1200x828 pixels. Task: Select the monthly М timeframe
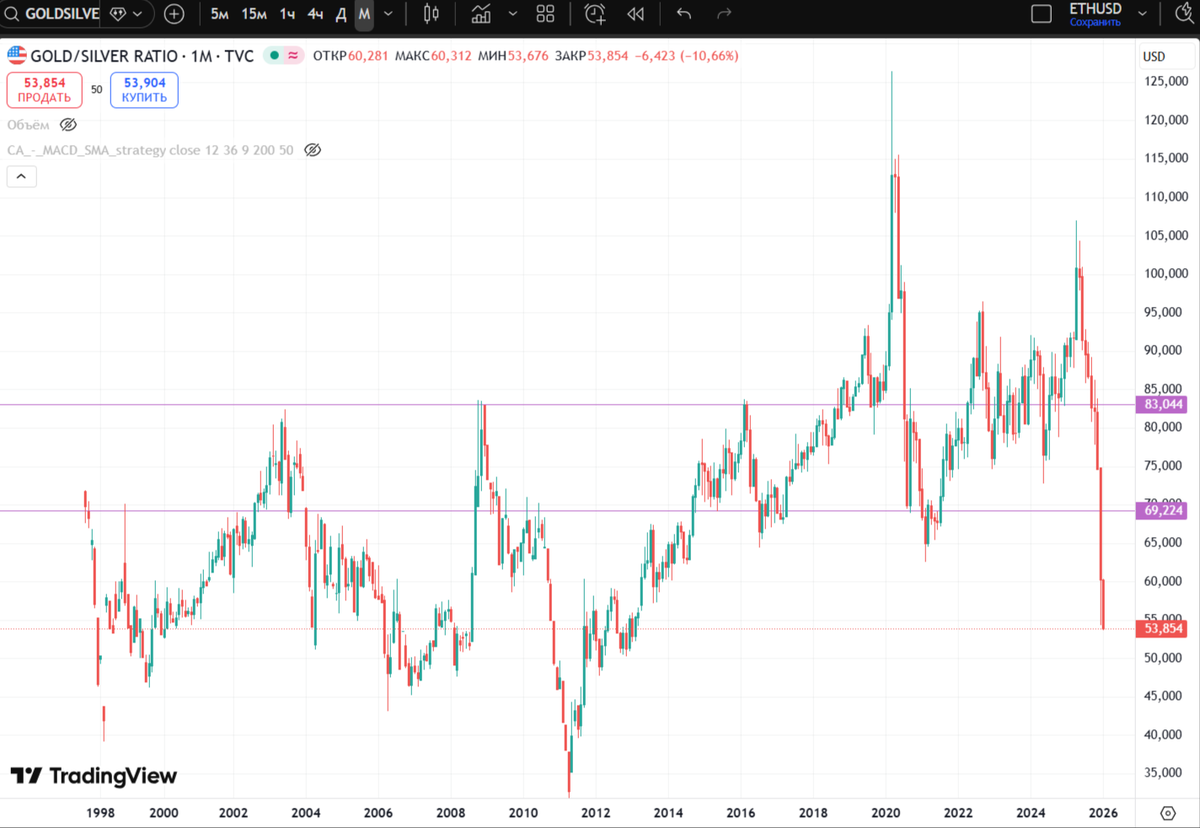pyautogui.click(x=364, y=14)
